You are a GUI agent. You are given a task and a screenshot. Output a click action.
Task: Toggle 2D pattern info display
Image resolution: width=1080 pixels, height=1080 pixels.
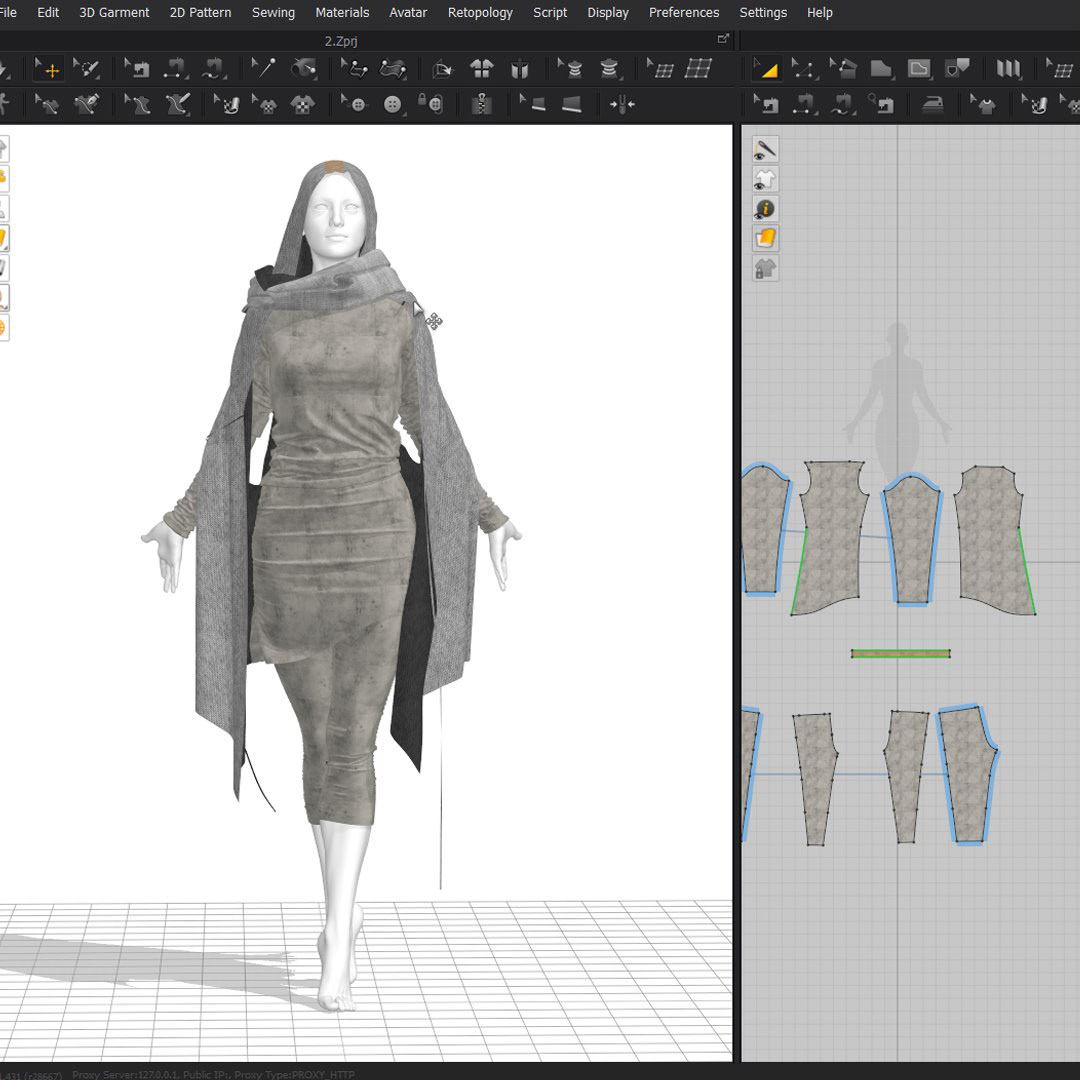tap(765, 209)
